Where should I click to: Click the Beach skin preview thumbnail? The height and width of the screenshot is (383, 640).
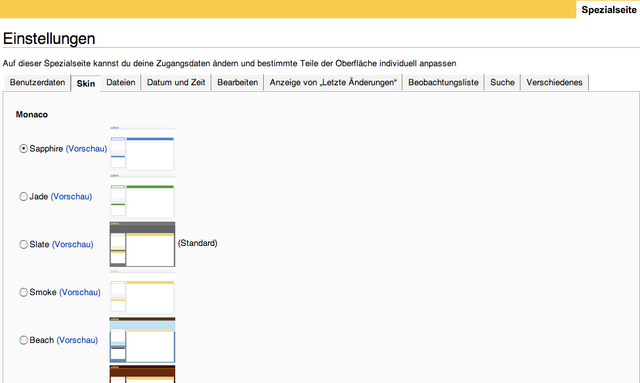click(x=142, y=340)
